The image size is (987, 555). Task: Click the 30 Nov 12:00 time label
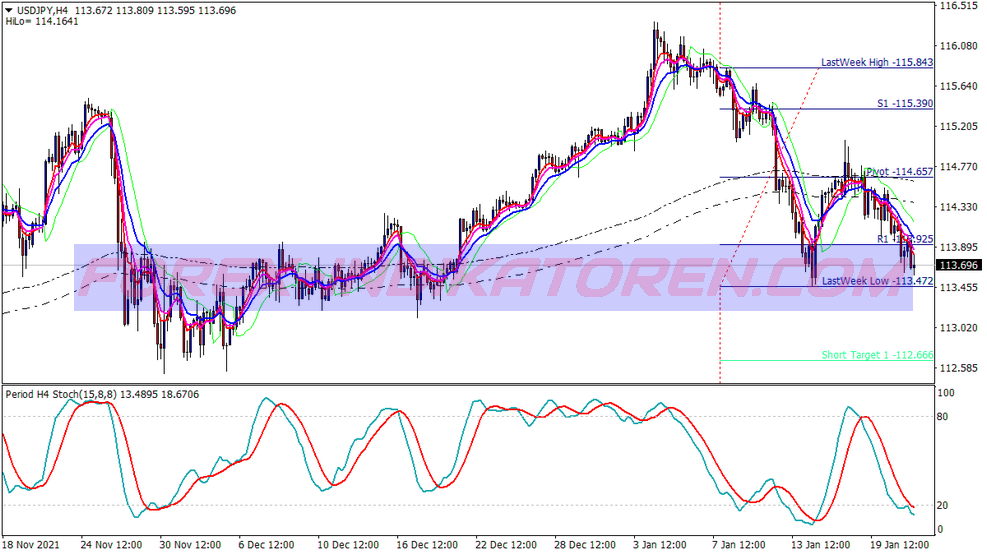[190, 545]
